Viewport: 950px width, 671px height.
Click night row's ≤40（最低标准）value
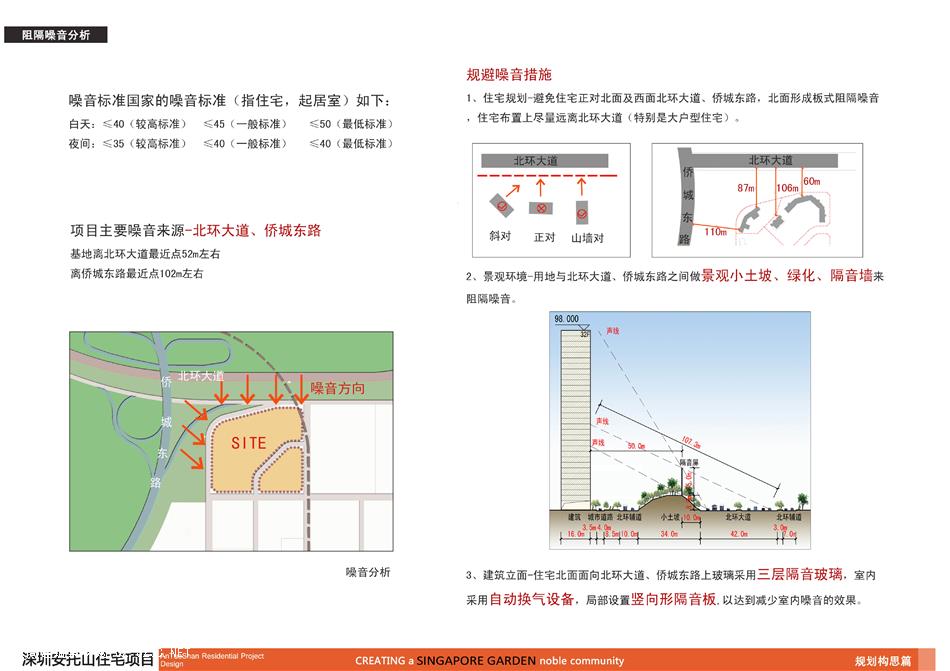351,144
